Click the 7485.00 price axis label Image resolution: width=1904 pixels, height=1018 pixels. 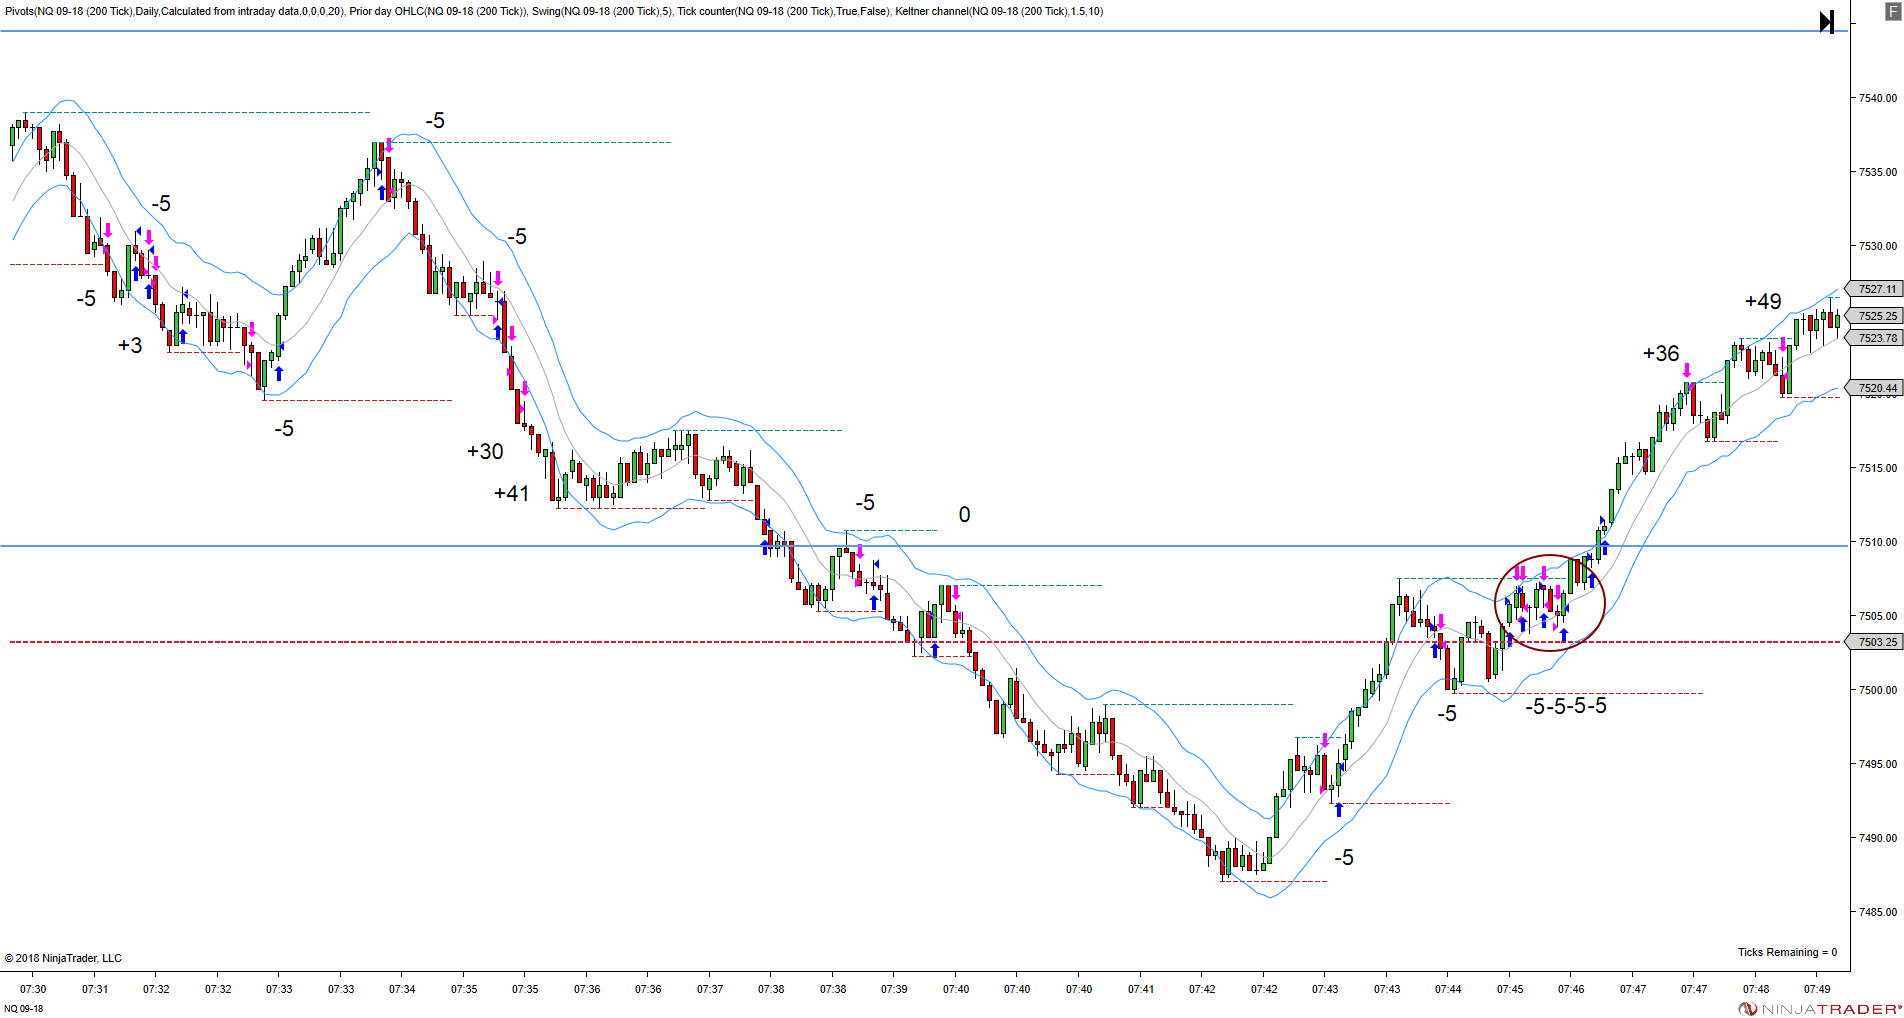pyautogui.click(x=1877, y=912)
